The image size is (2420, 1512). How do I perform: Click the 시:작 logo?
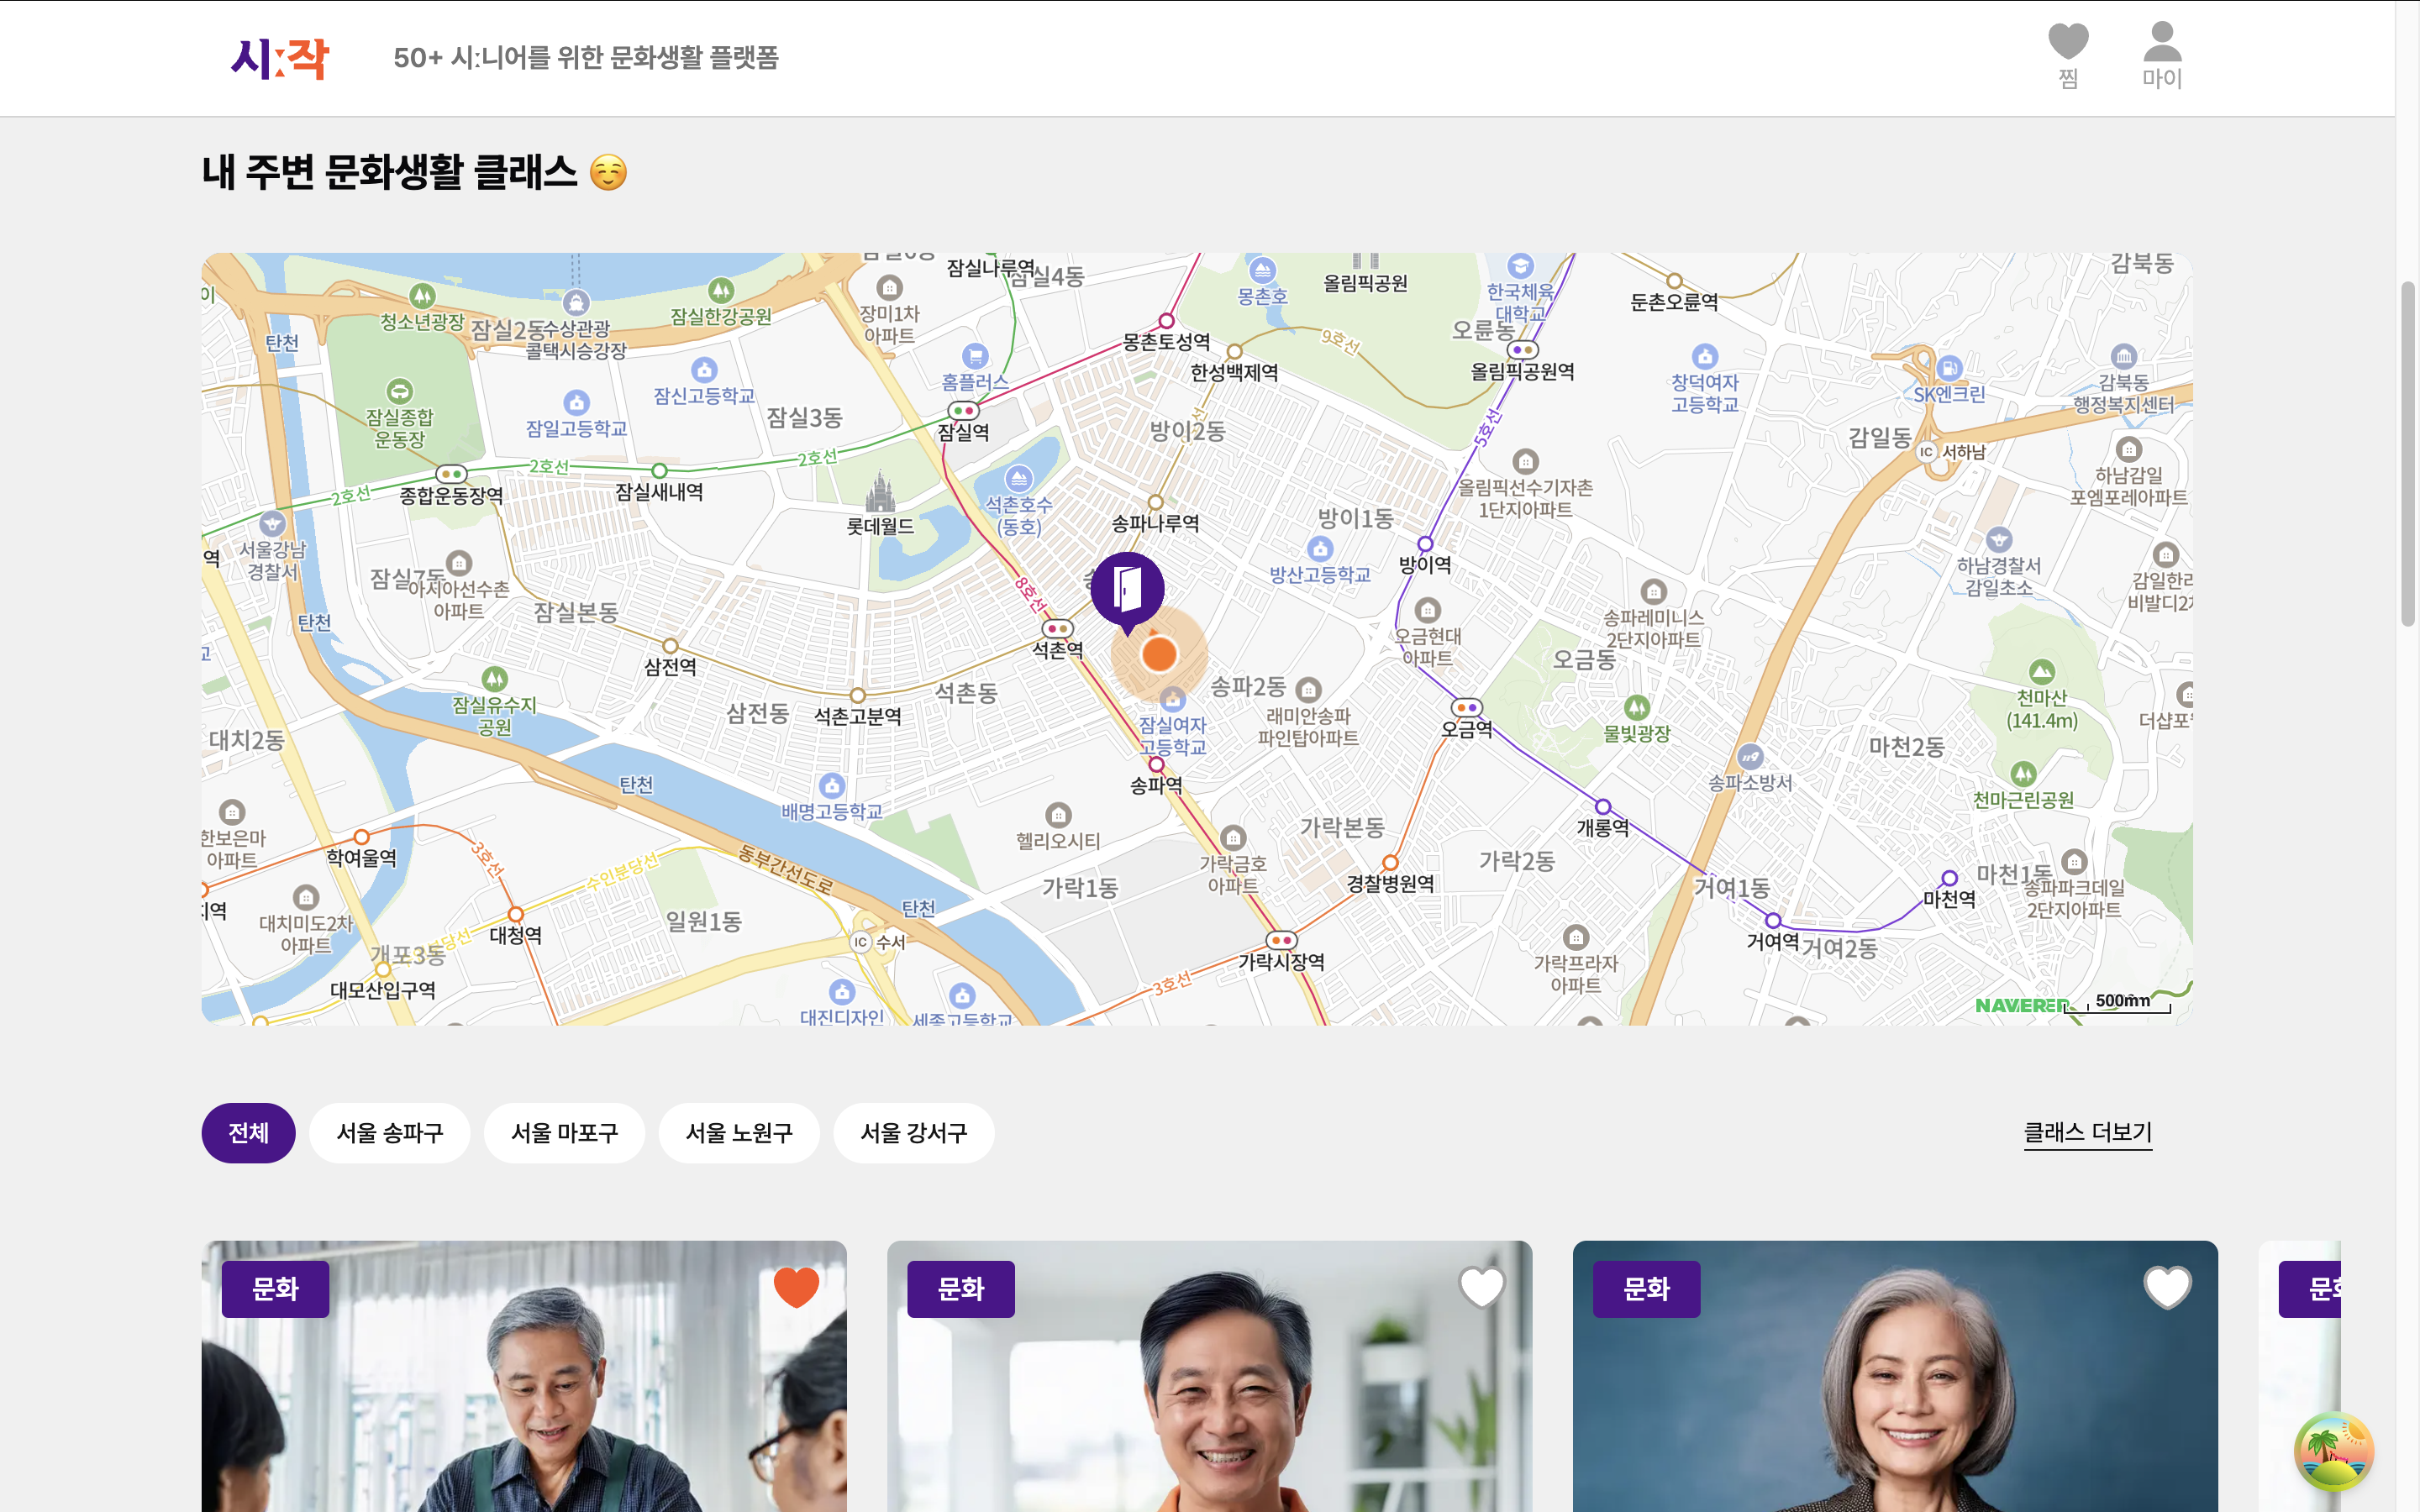(280, 58)
